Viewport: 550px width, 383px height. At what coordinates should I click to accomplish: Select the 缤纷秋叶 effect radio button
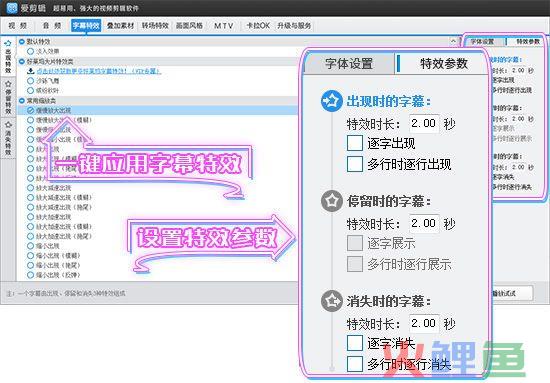coord(31,90)
